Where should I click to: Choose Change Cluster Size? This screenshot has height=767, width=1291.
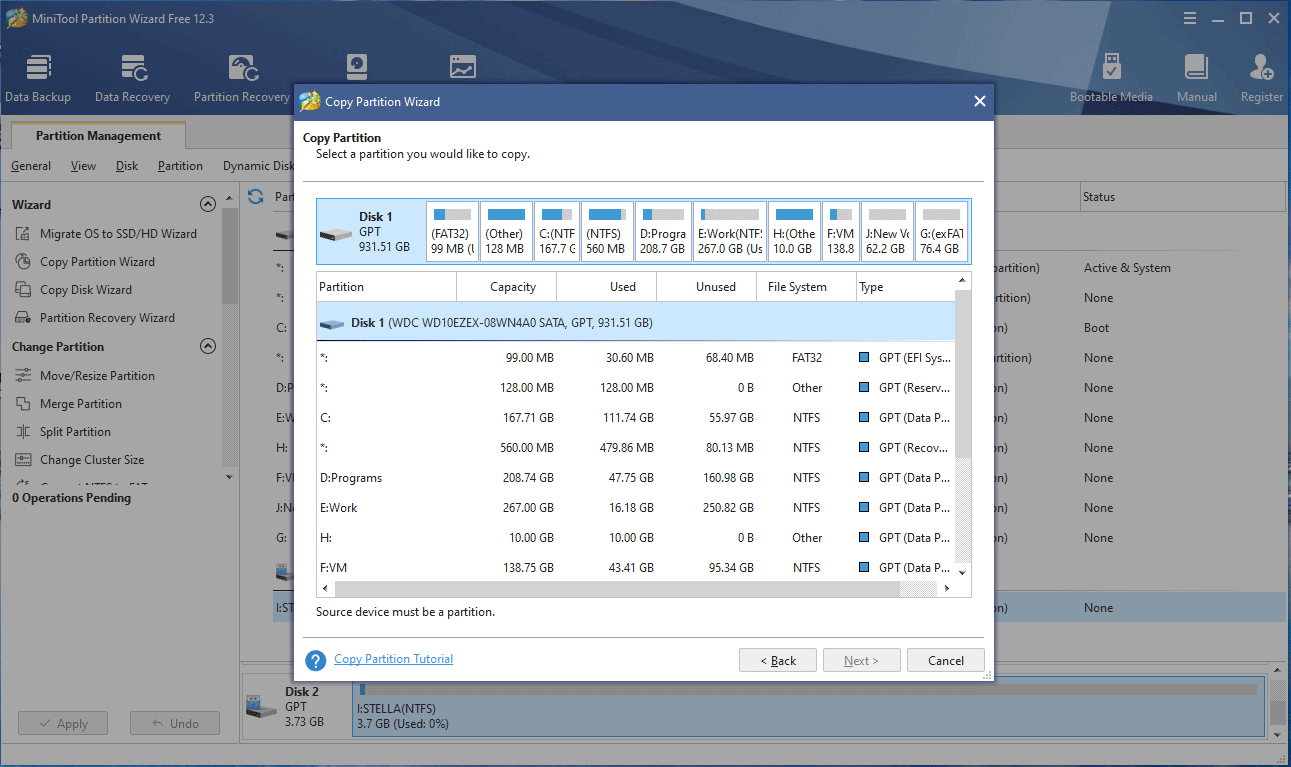click(x=80, y=459)
